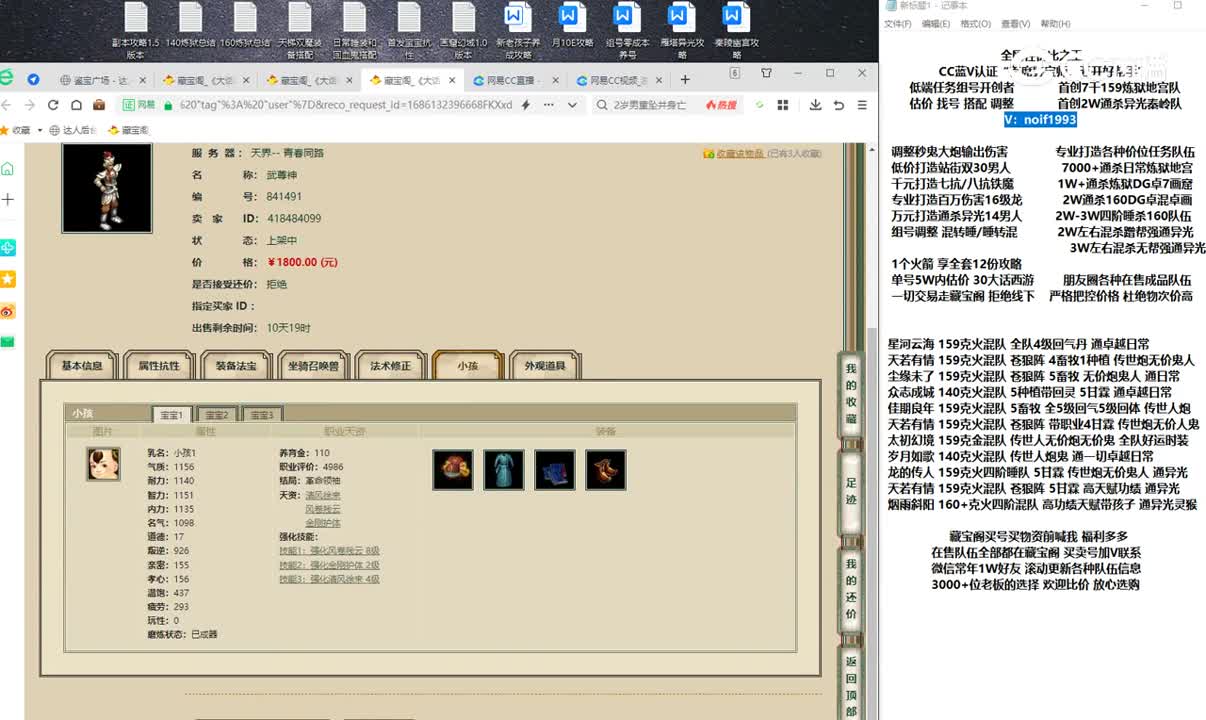Click the child portrait image
The height and width of the screenshot is (720, 1206).
click(103, 464)
